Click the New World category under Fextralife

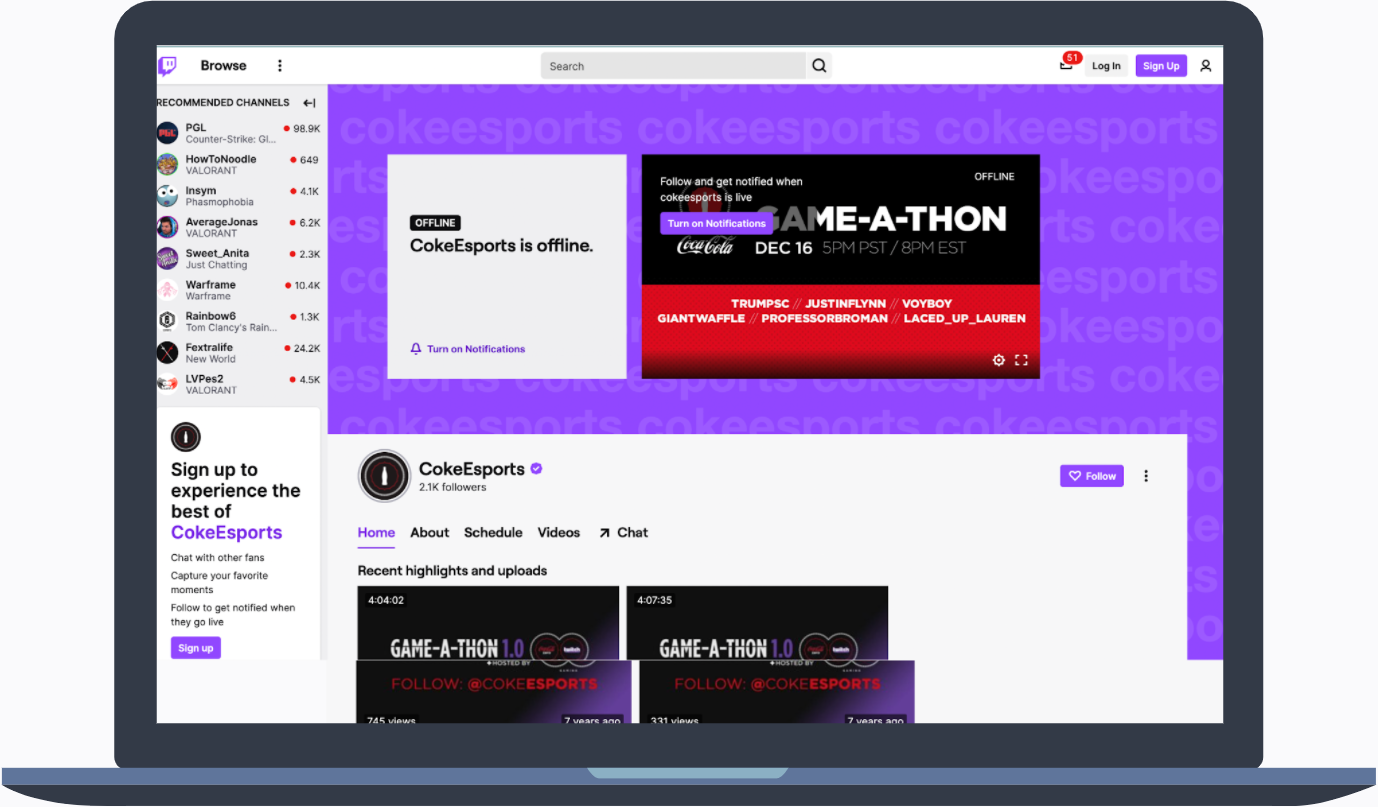(x=211, y=359)
